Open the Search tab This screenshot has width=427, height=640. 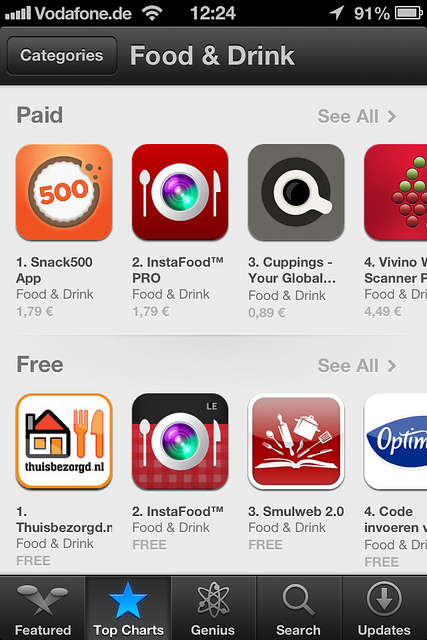click(298, 608)
